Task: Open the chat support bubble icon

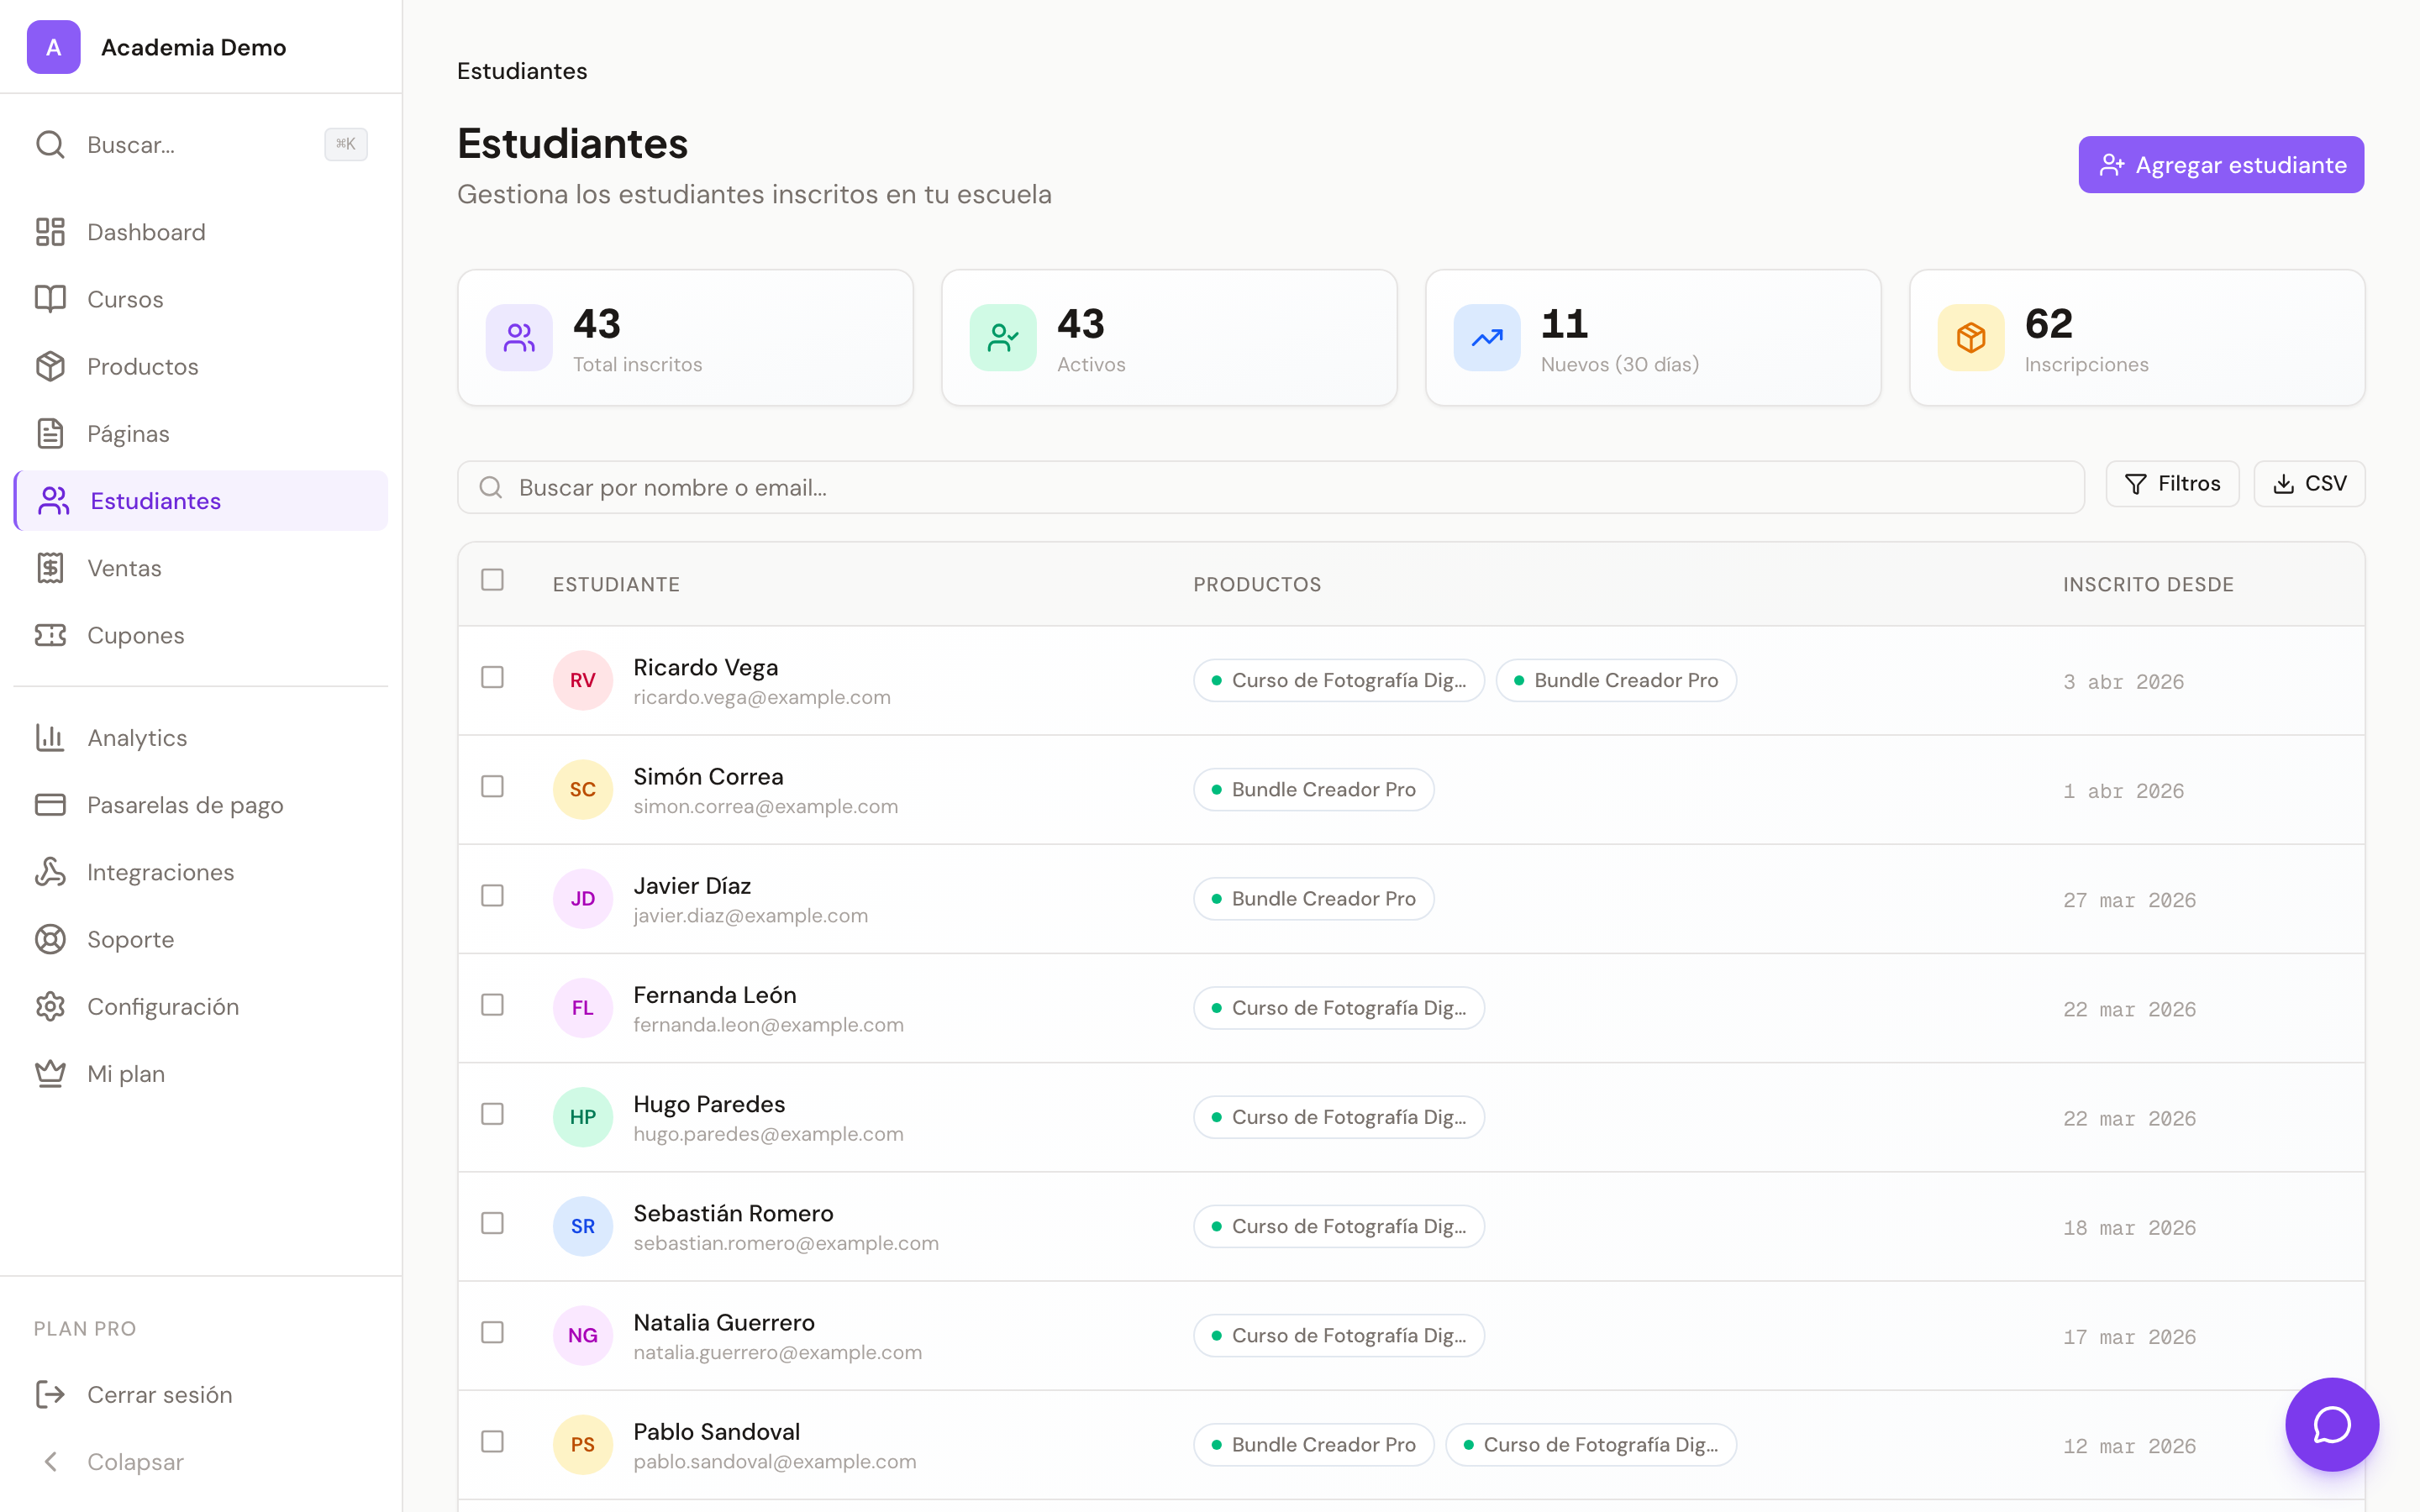Action: (x=2331, y=1424)
